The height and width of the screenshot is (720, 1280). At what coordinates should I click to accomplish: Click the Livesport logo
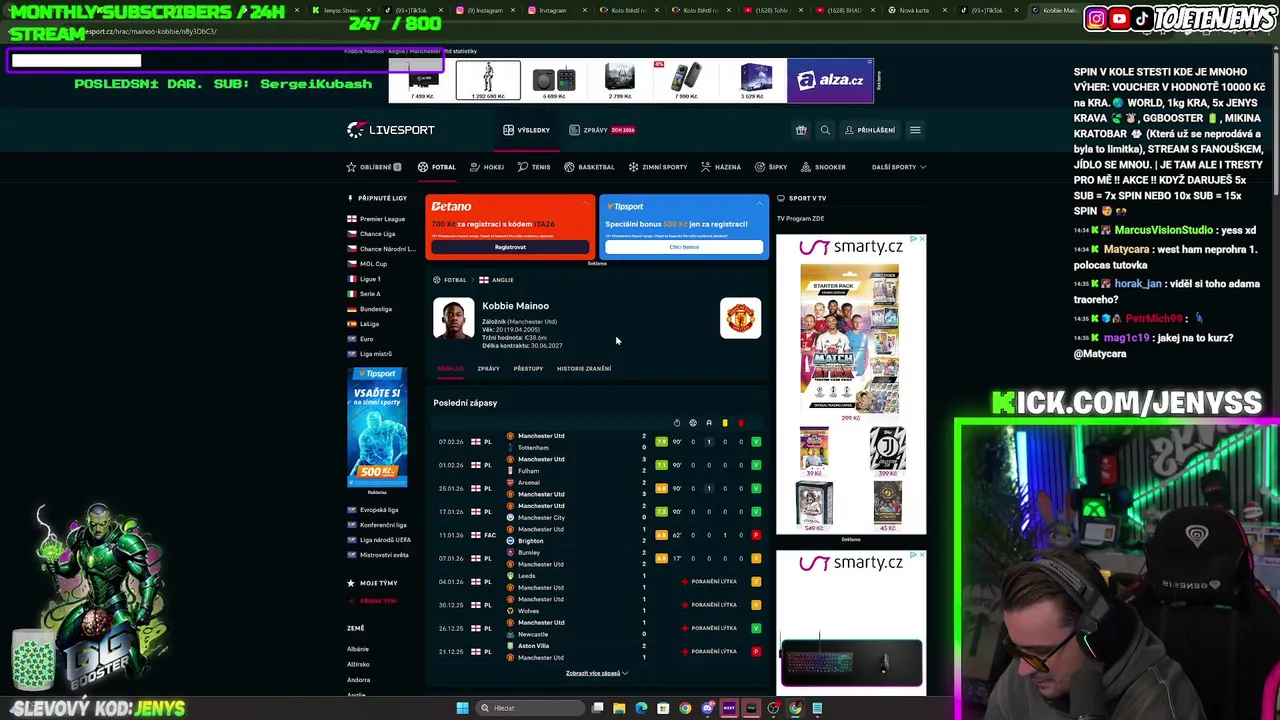391,130
